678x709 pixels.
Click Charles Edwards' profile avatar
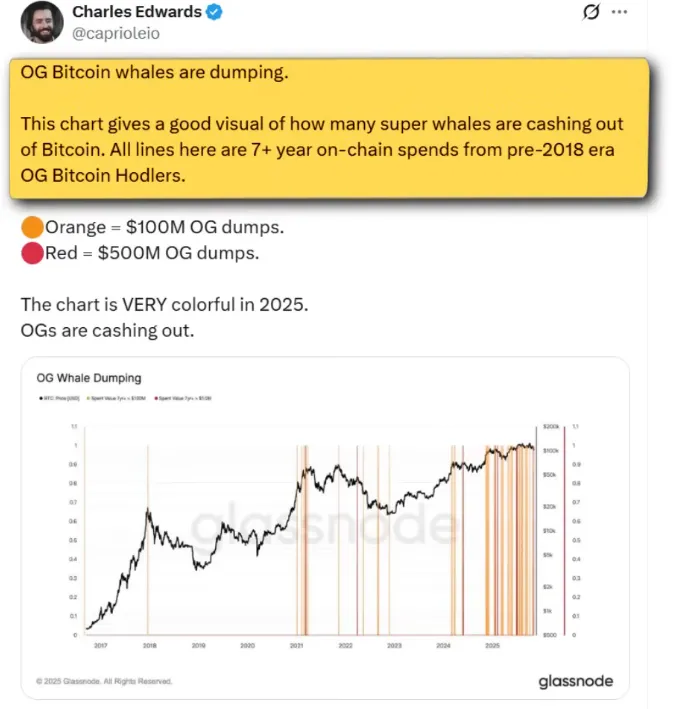click(x=40, y=22)
